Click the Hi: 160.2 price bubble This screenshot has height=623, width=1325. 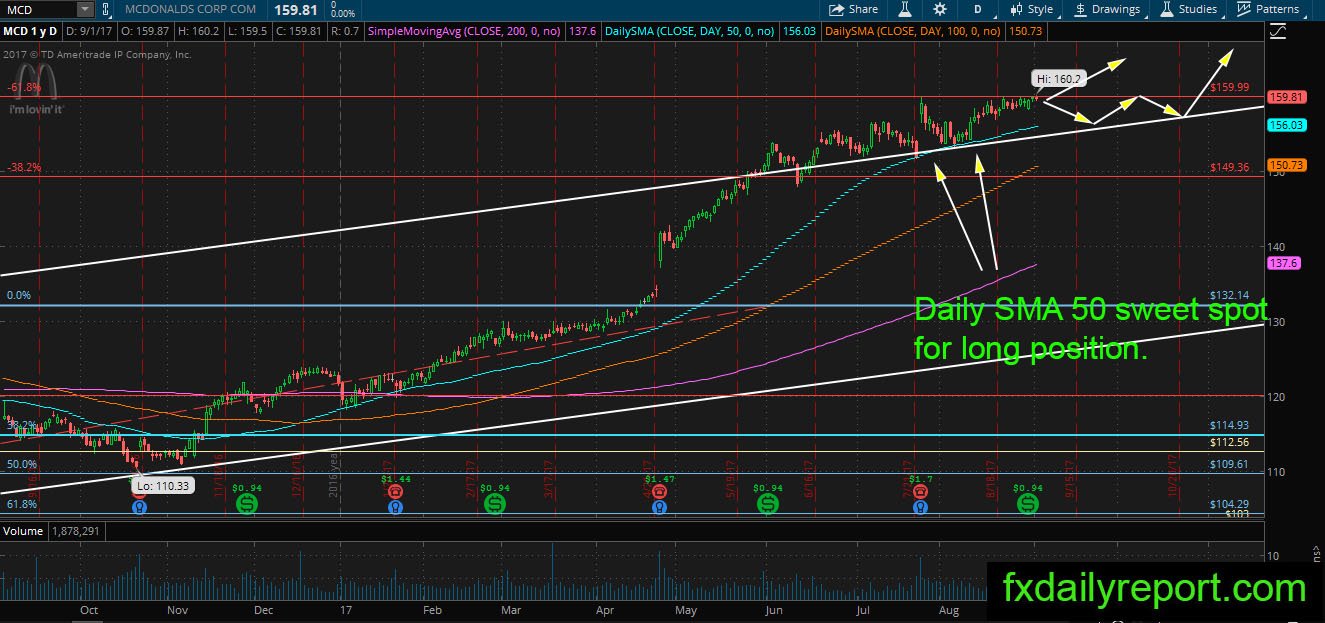pyautogui.click(x=1059, y=76)
